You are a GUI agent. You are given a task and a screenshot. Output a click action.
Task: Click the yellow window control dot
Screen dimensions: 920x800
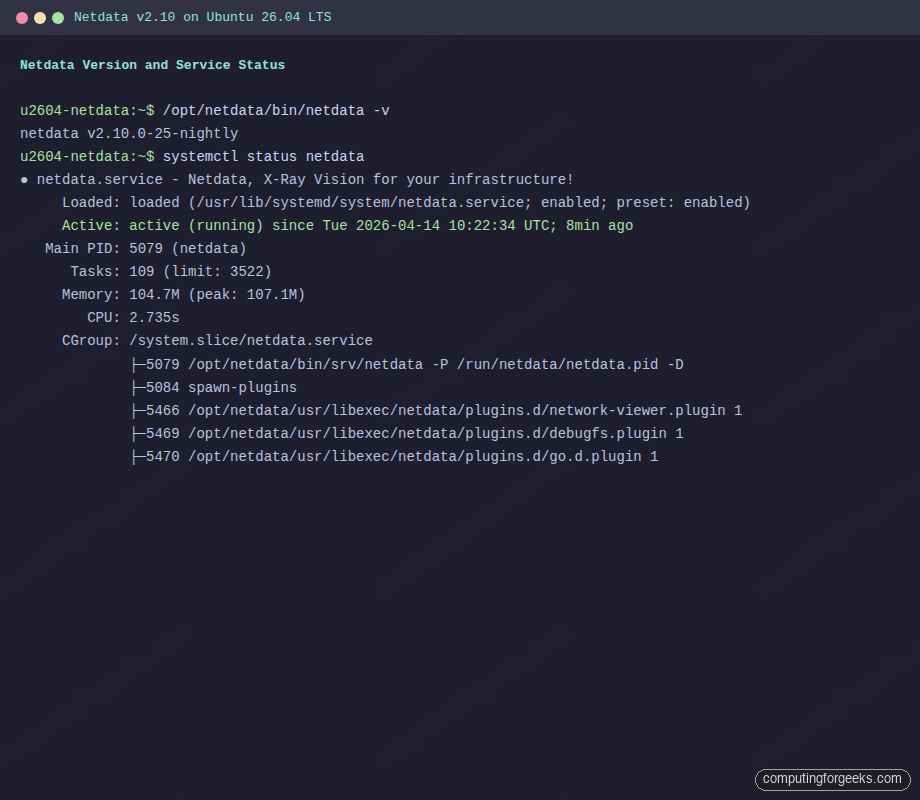pyautogui.click(x=40, y=17)
